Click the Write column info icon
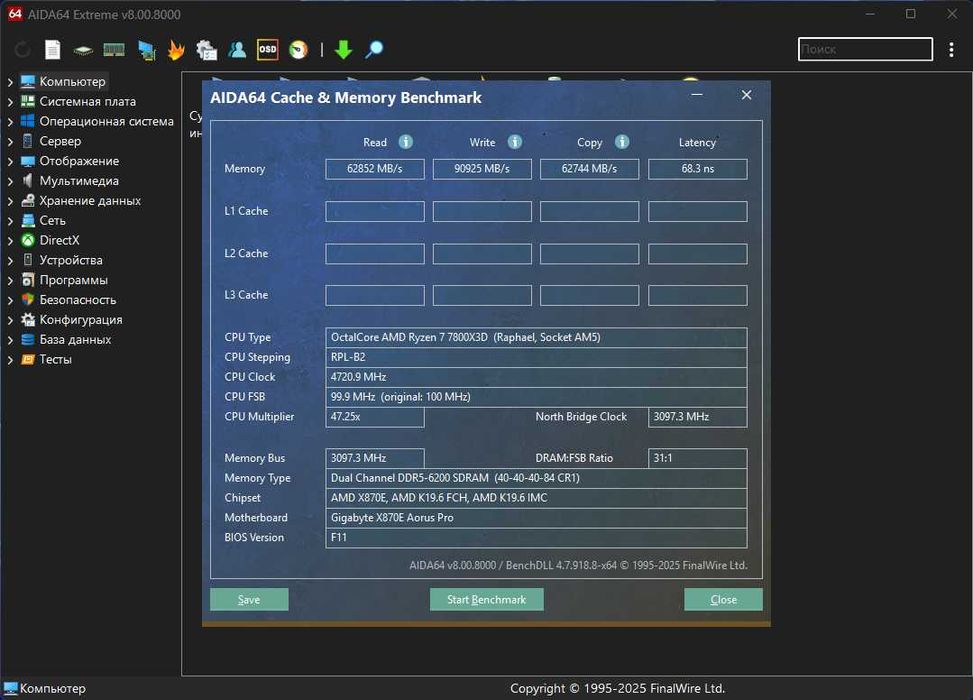 (x=515, y=142)
